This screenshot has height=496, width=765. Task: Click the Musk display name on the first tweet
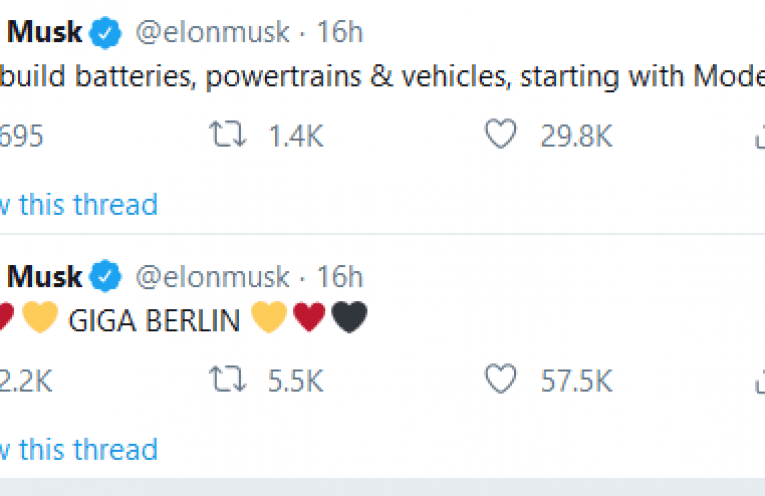[44, 32]
